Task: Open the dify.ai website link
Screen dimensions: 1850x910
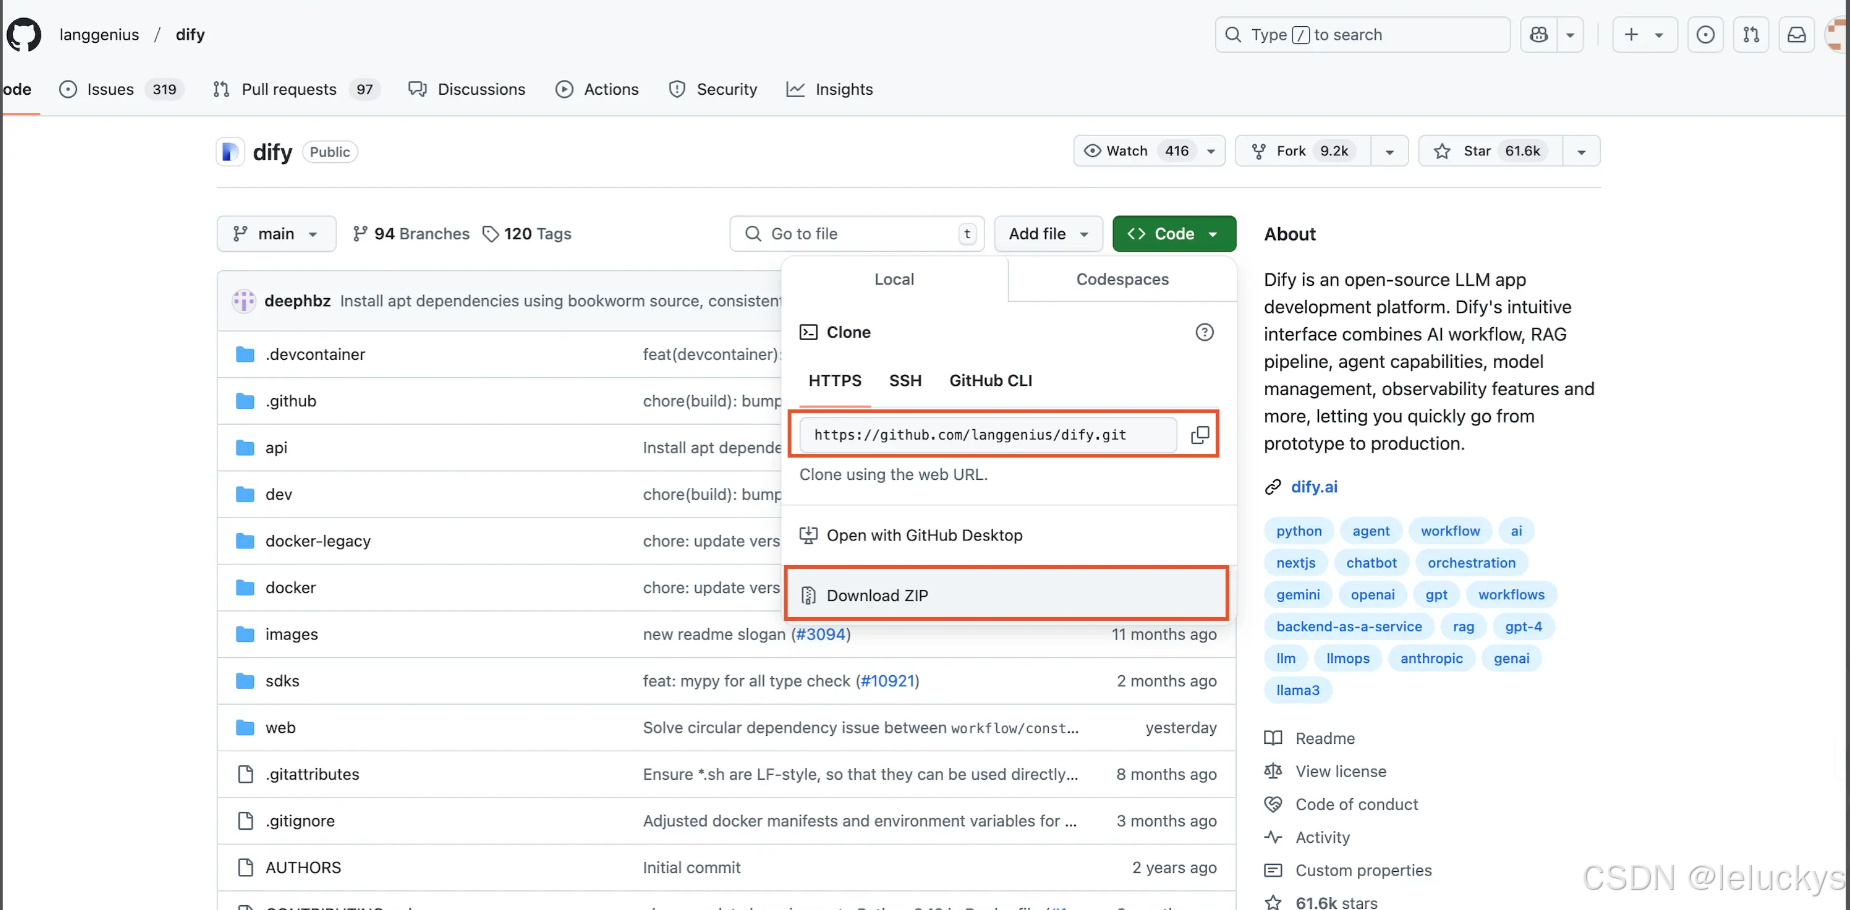Action: tap(1314, 487)
